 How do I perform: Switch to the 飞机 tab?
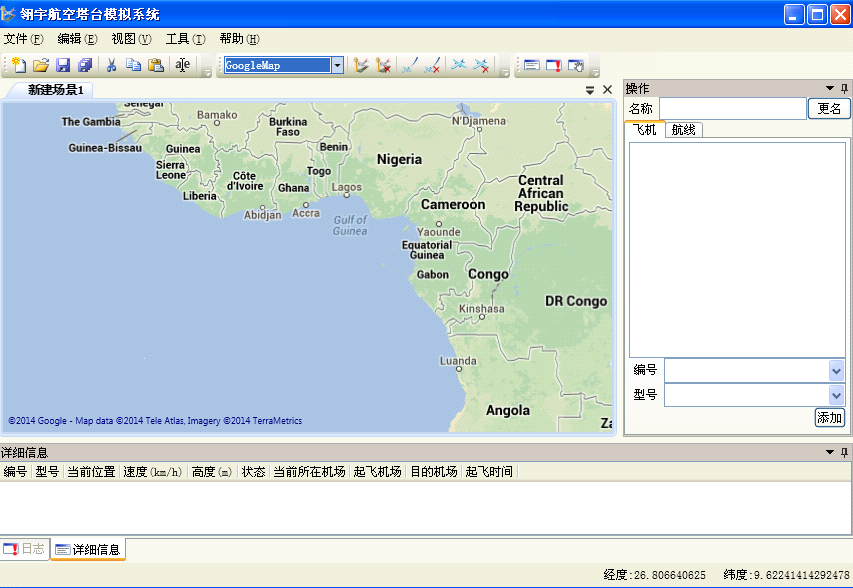click(x=645, y=129)
